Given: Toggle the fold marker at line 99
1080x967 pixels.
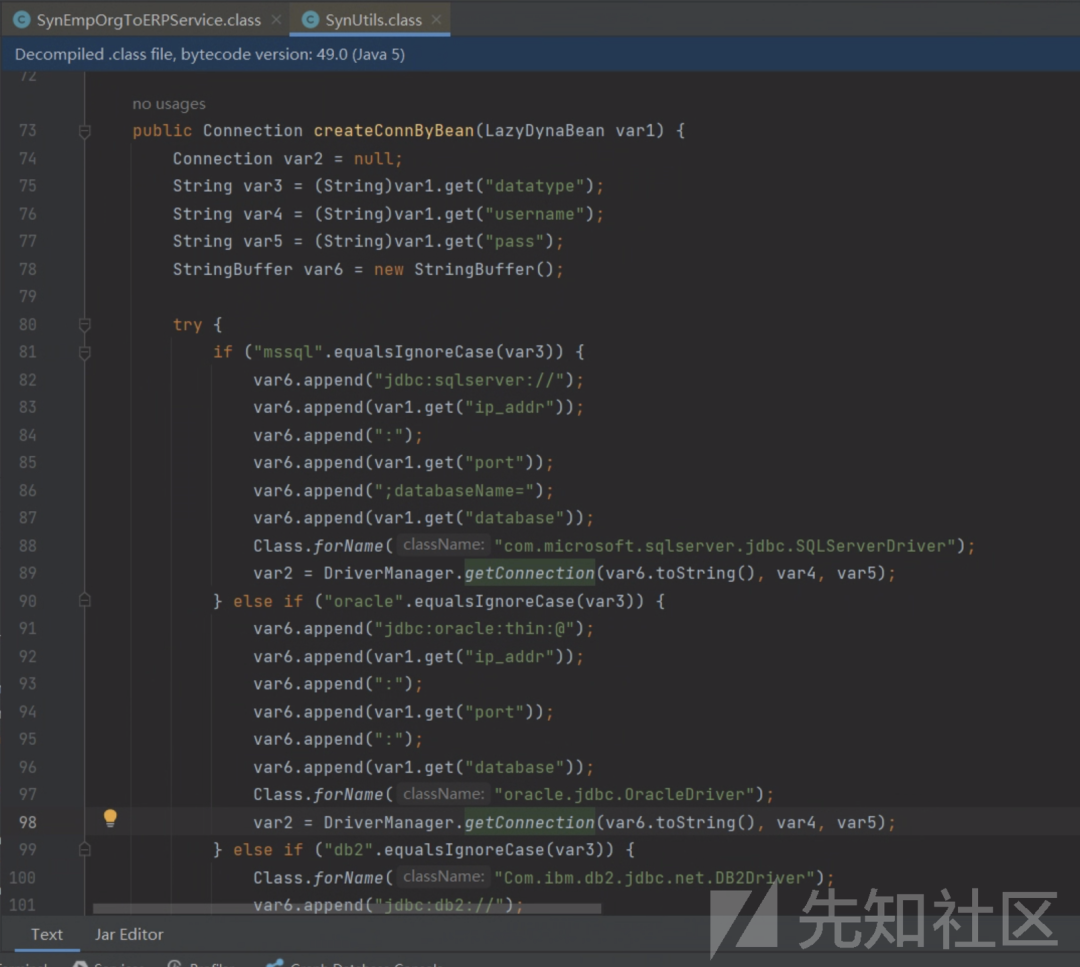Looking at the screenshot, I should tap(85, 849).
